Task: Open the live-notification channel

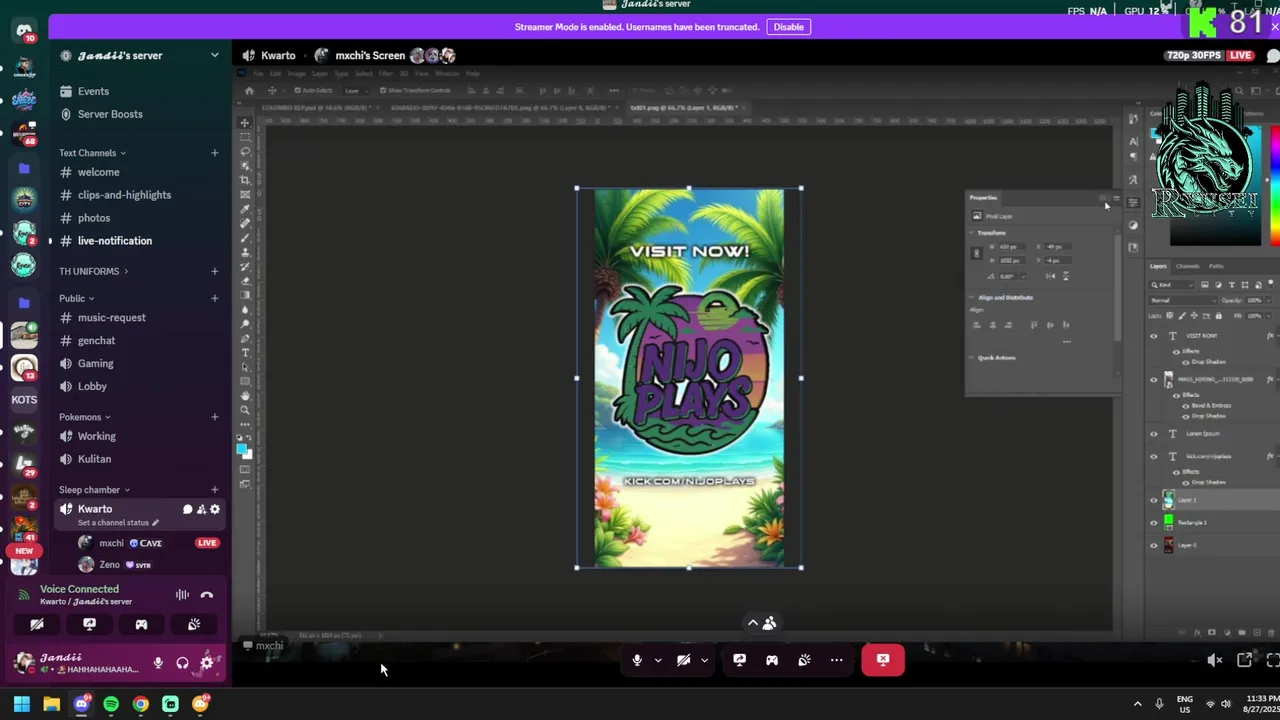Action: click(115, 241)
